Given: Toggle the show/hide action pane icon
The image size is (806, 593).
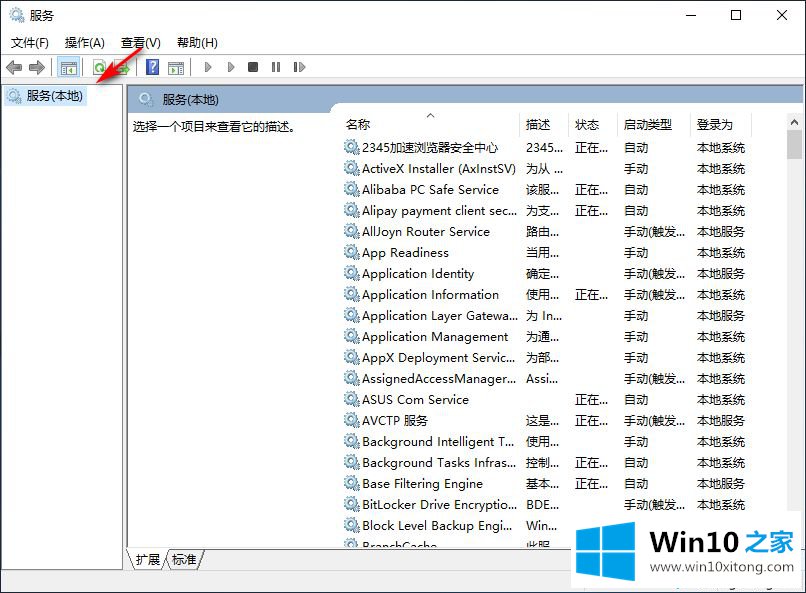Looking at the screenshot, I should coord(176,67).
